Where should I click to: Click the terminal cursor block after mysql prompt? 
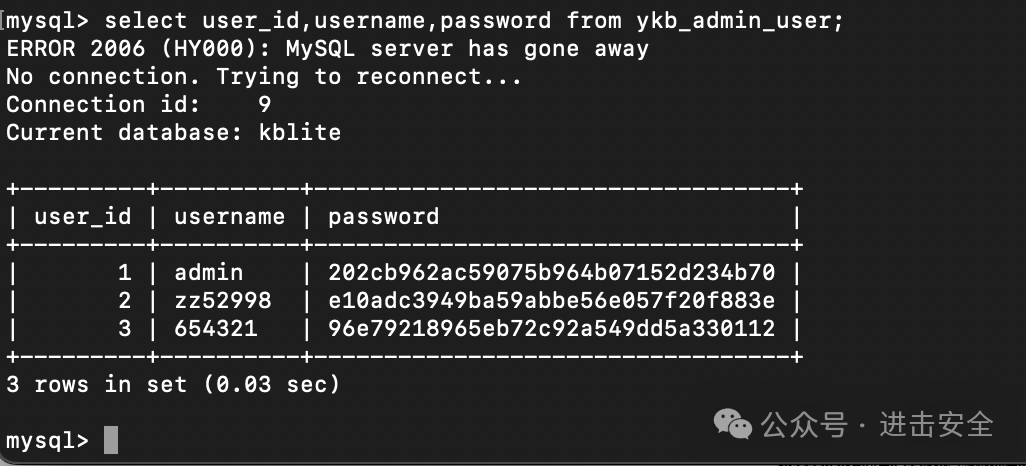(111, 440)
